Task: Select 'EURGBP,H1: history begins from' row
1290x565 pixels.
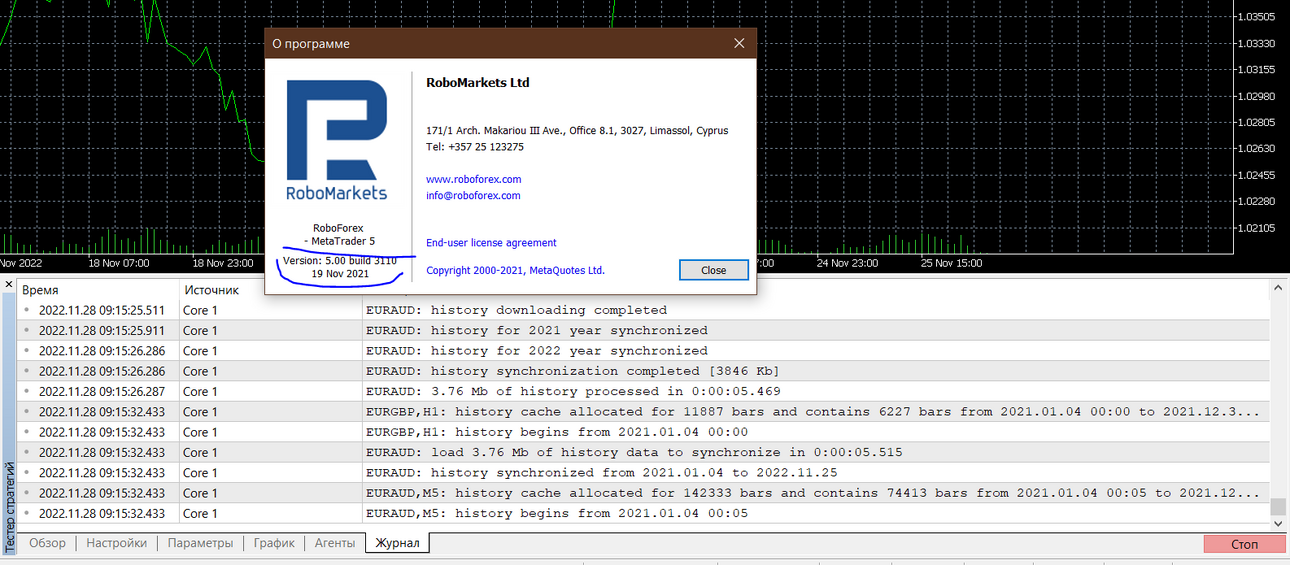Action: [x=644, y=432]
